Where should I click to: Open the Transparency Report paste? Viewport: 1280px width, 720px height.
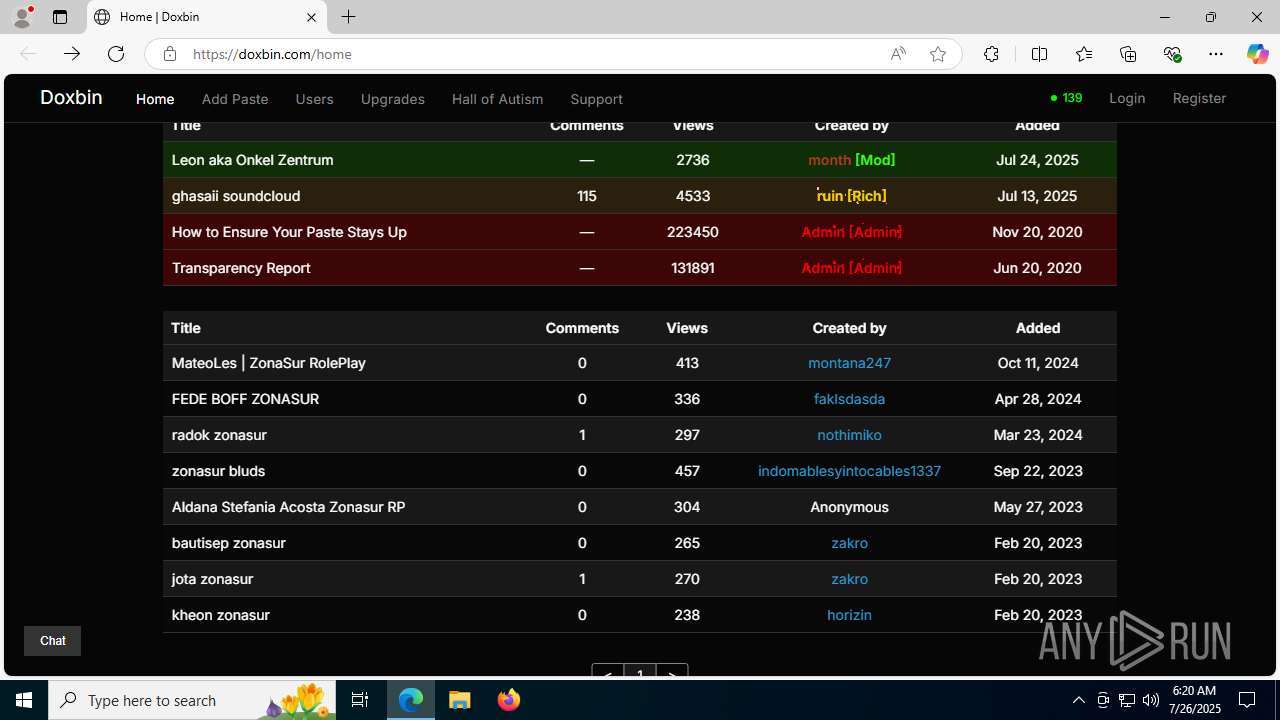pos(241,268)
